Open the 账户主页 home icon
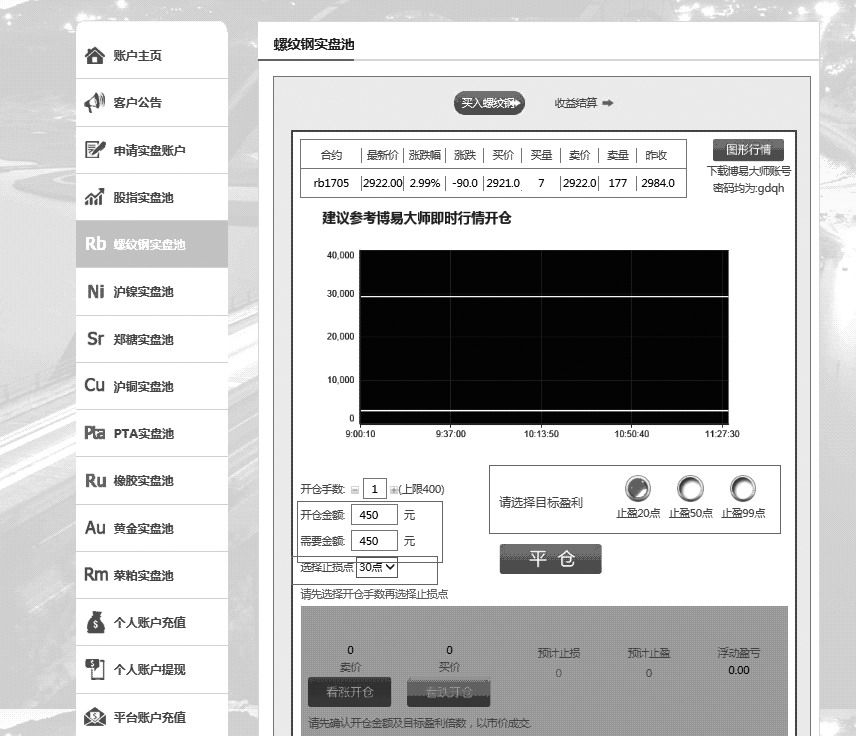Screen dimensions: 856x736 tap(94, 55)
